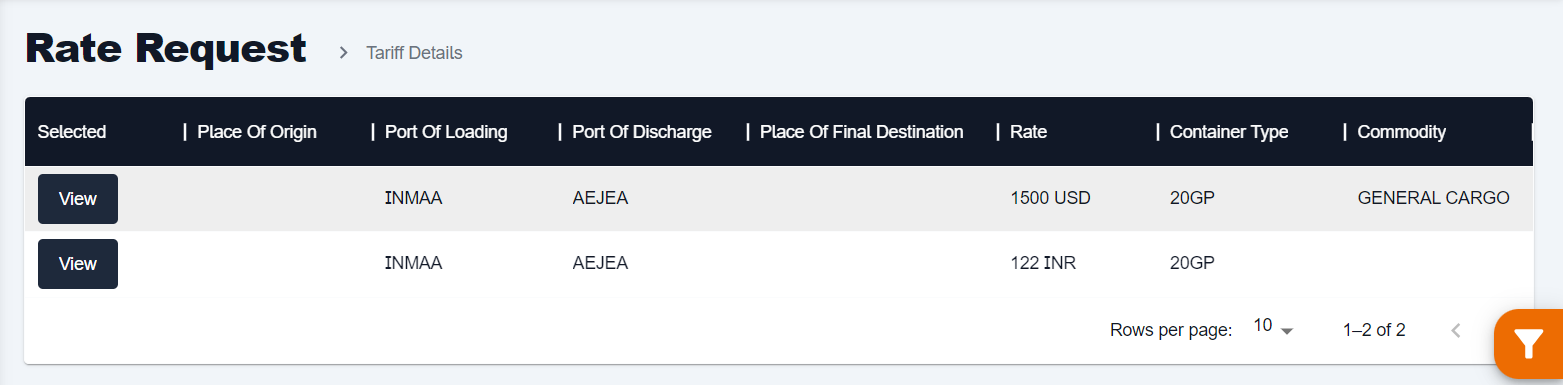Click the Selected column header
1563x385 pixels.
click(x=72, y=132)
